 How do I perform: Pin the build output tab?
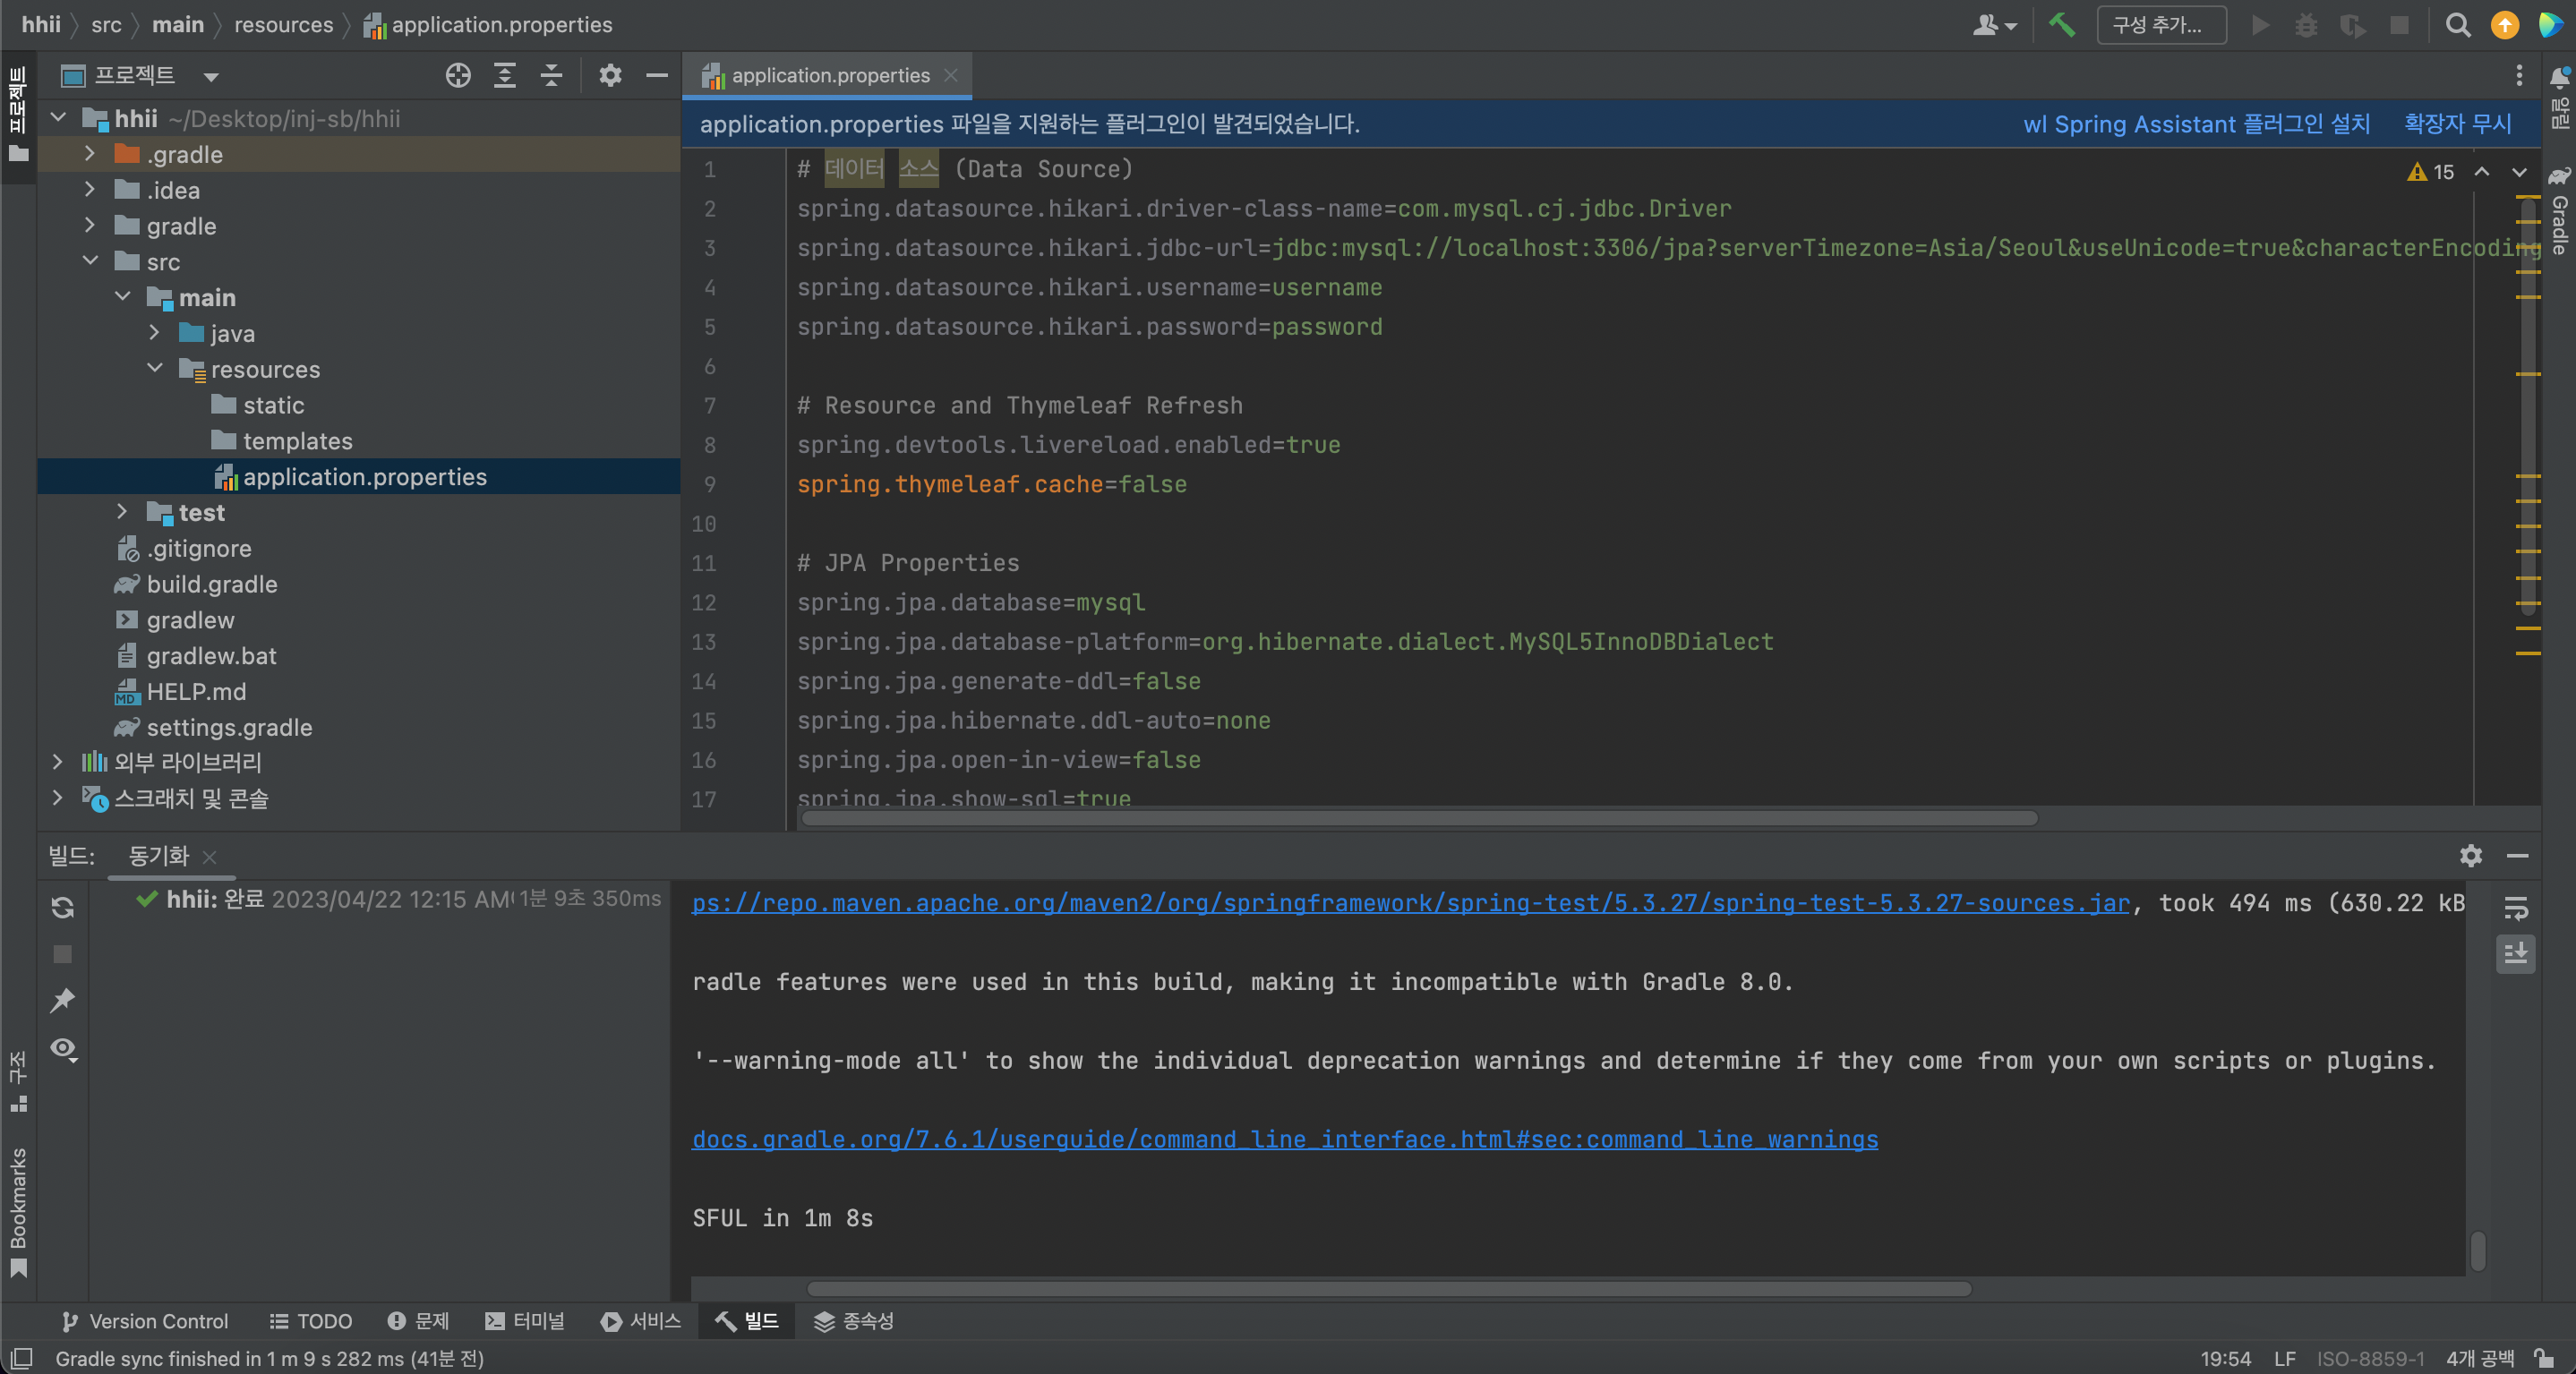63,1000
